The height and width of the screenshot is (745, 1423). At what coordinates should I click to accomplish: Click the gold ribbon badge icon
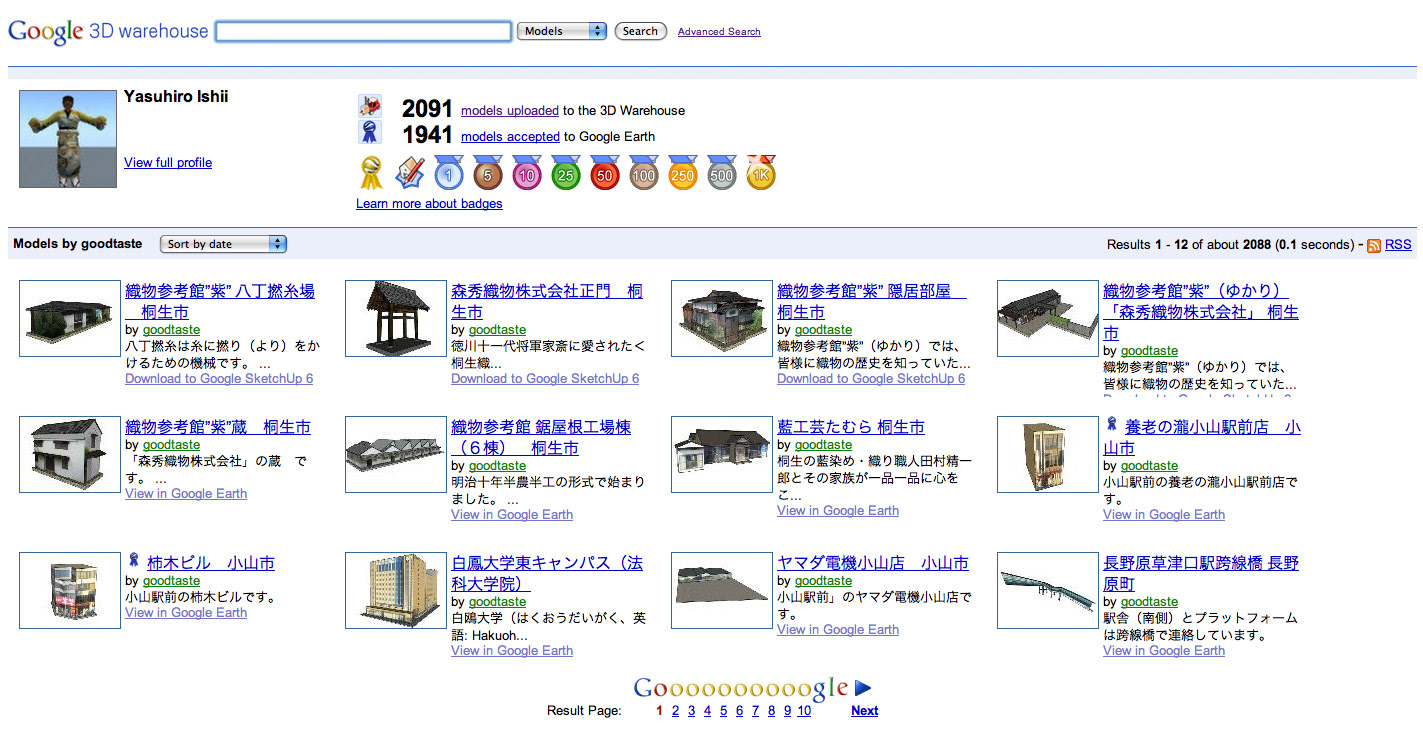(371, 173)
